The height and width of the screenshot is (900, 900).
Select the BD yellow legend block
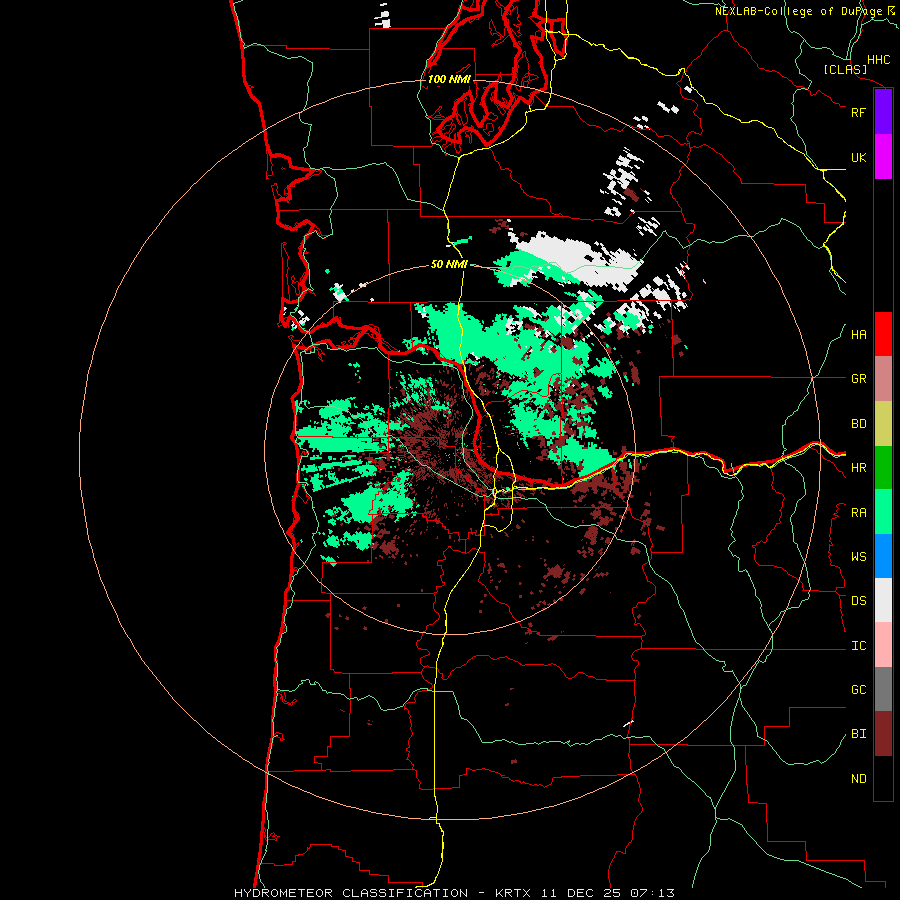tap(883, 424)
